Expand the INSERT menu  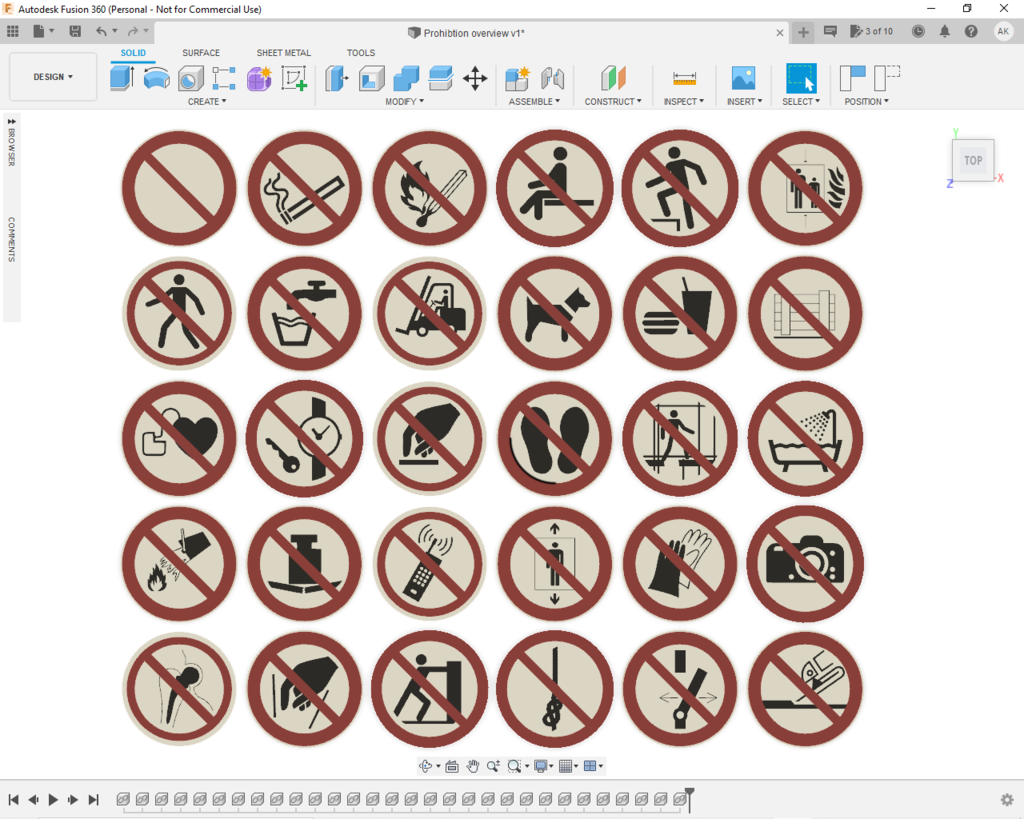coord(744,101)
